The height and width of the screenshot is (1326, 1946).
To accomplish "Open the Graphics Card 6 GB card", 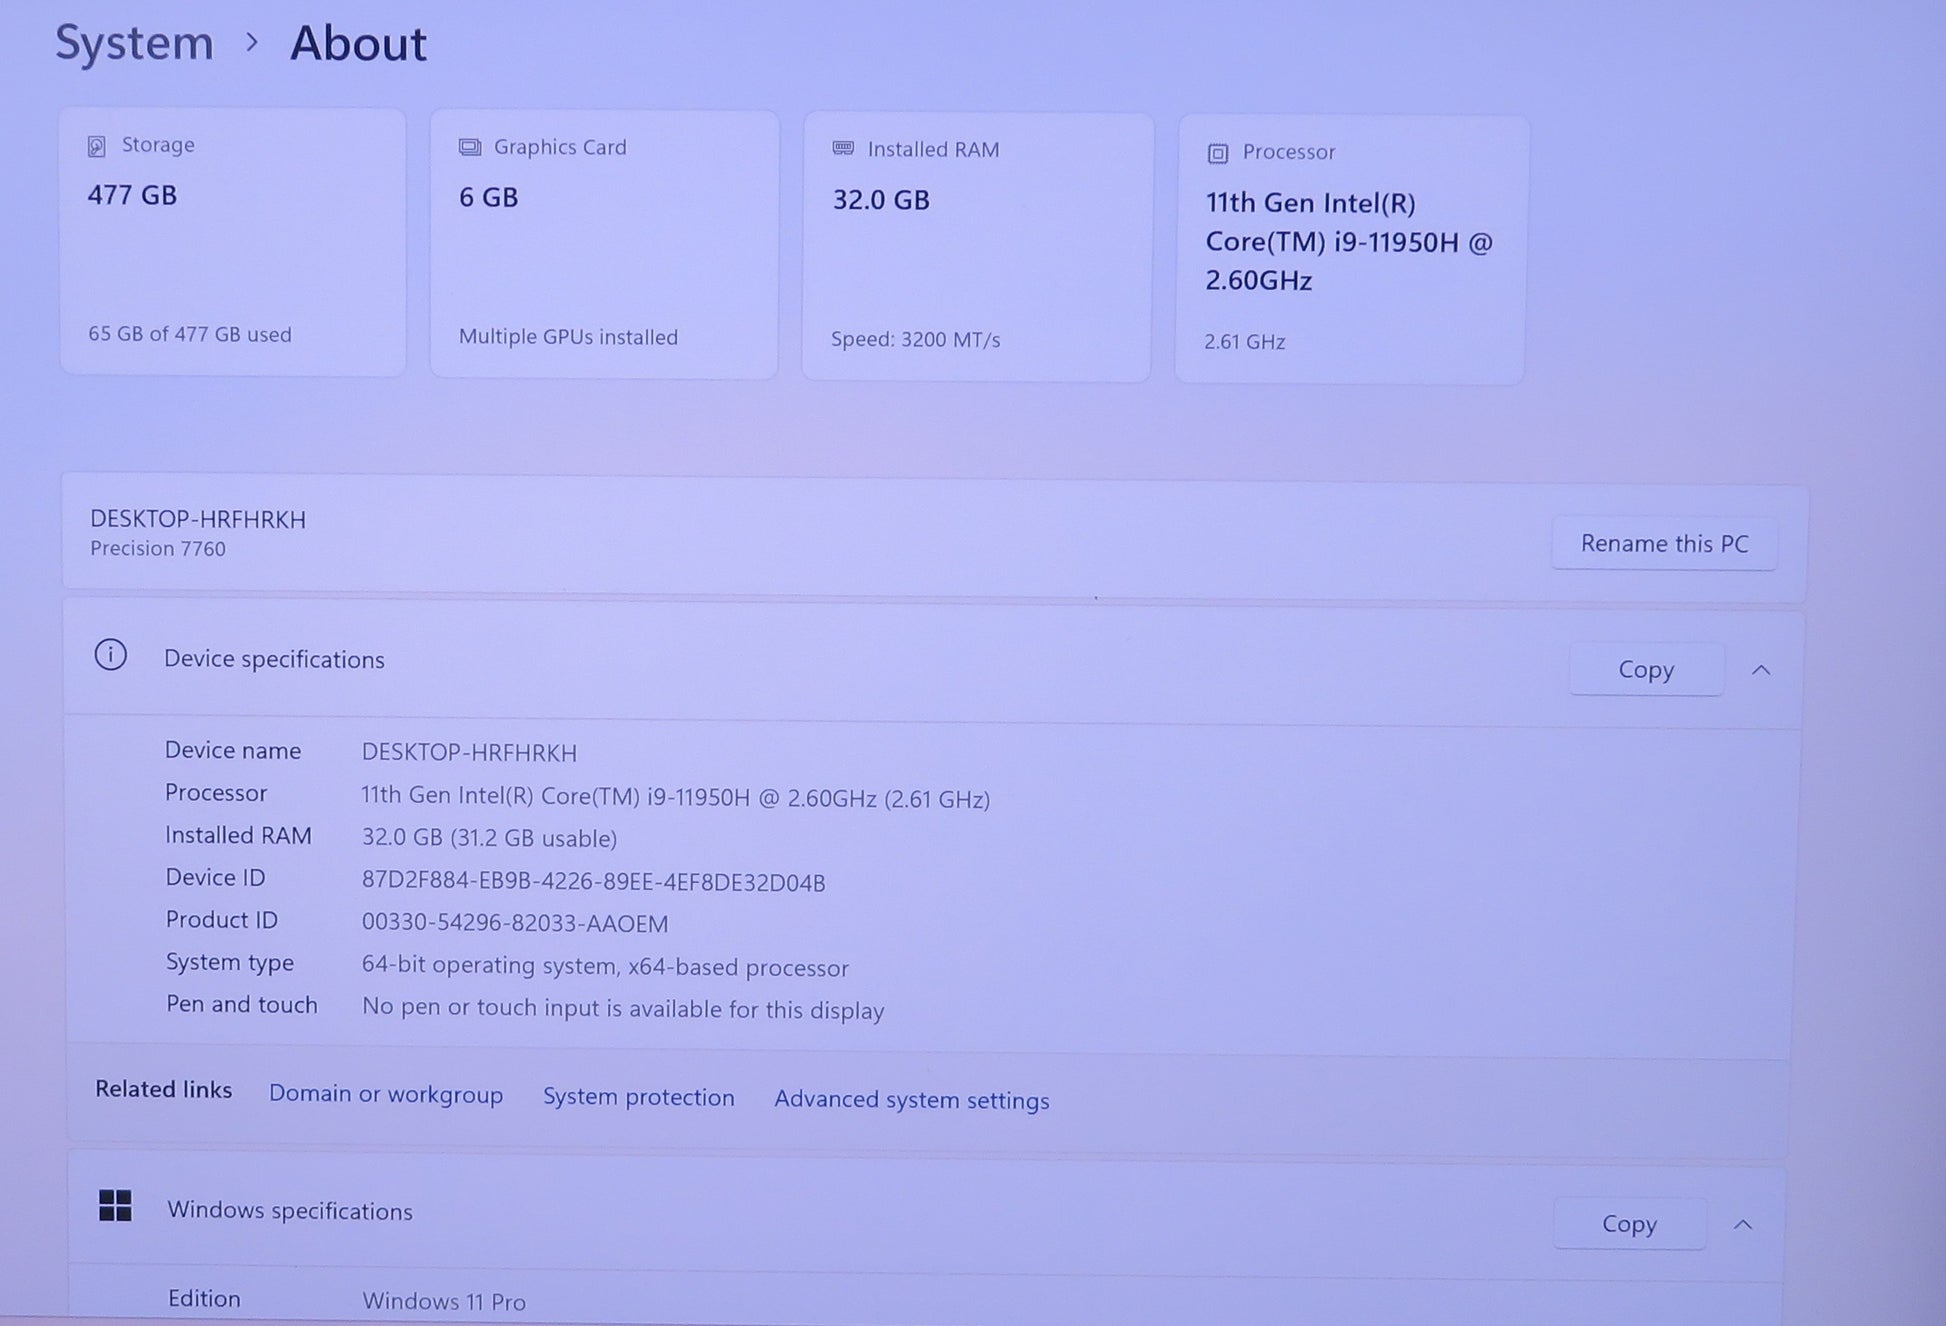I will [604, 245].
